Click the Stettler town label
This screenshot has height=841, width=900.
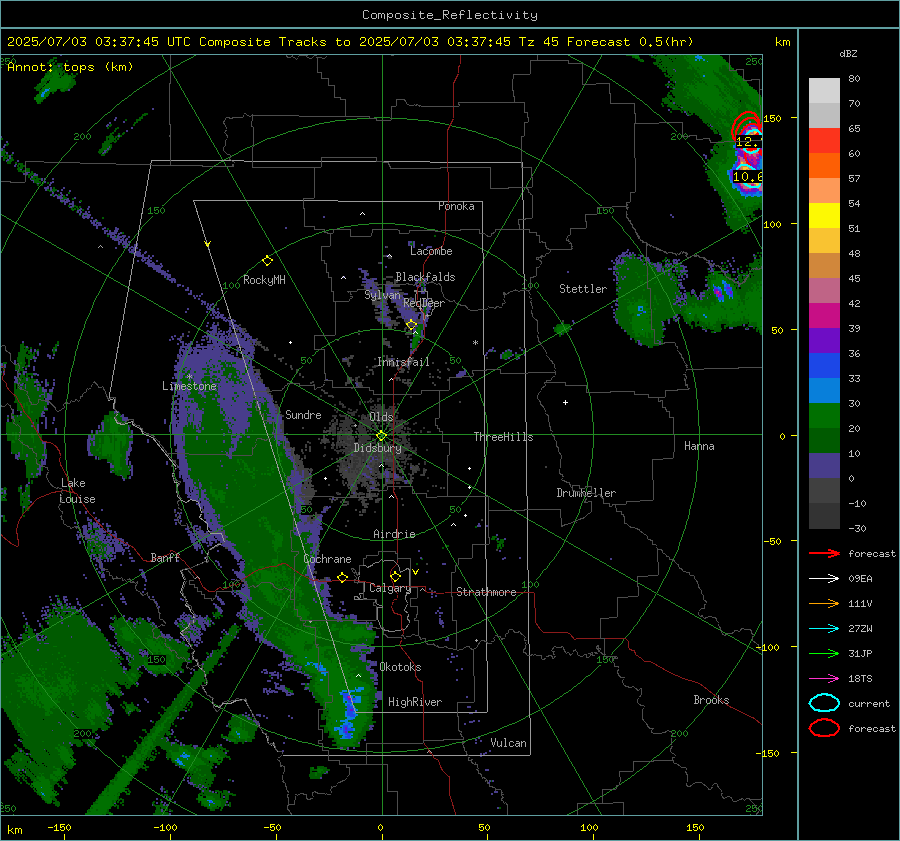pos(583,289)
